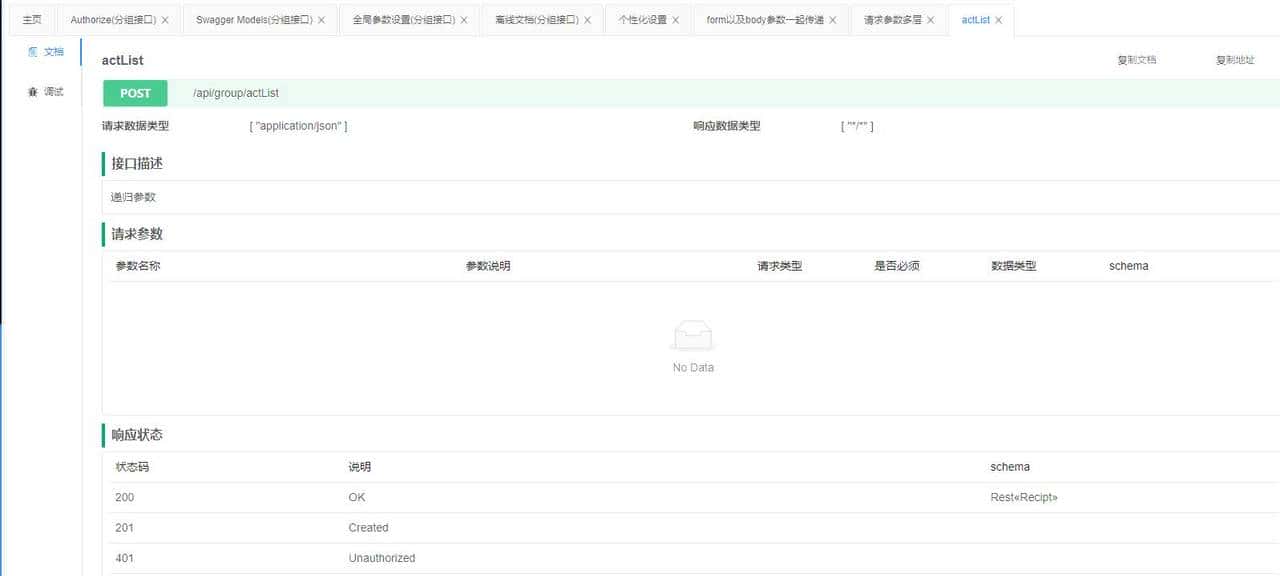Close the 离线文档(分组接口) tab

(x=588, y=19)
